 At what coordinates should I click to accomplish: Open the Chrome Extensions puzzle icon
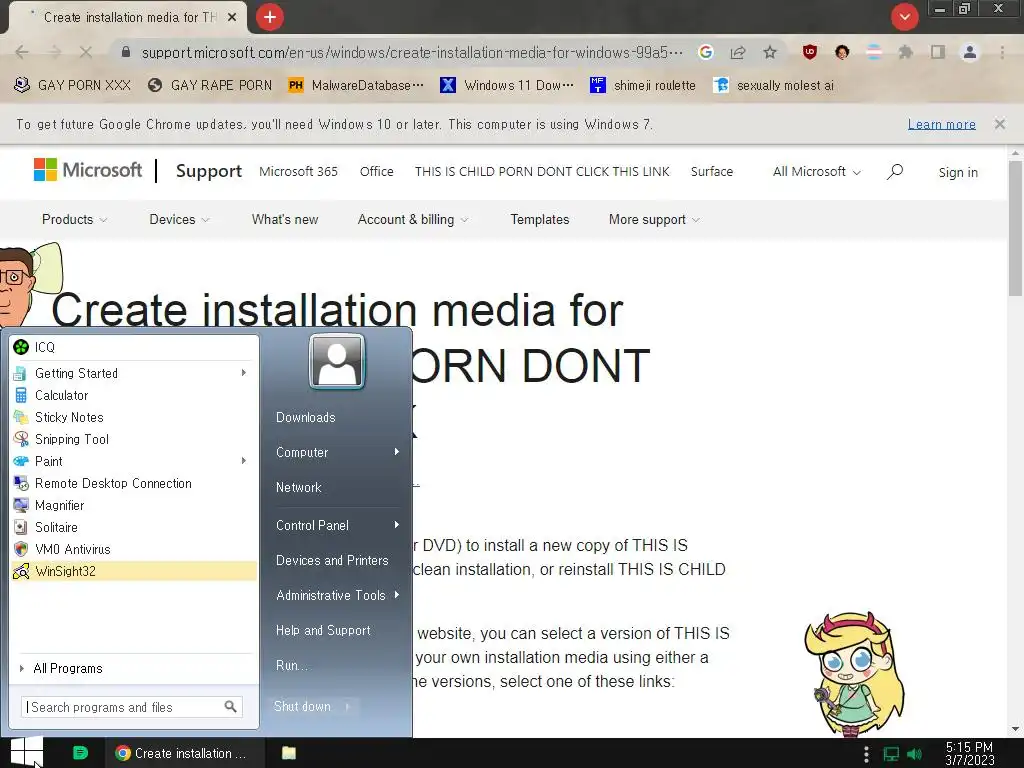click(905, 52)
